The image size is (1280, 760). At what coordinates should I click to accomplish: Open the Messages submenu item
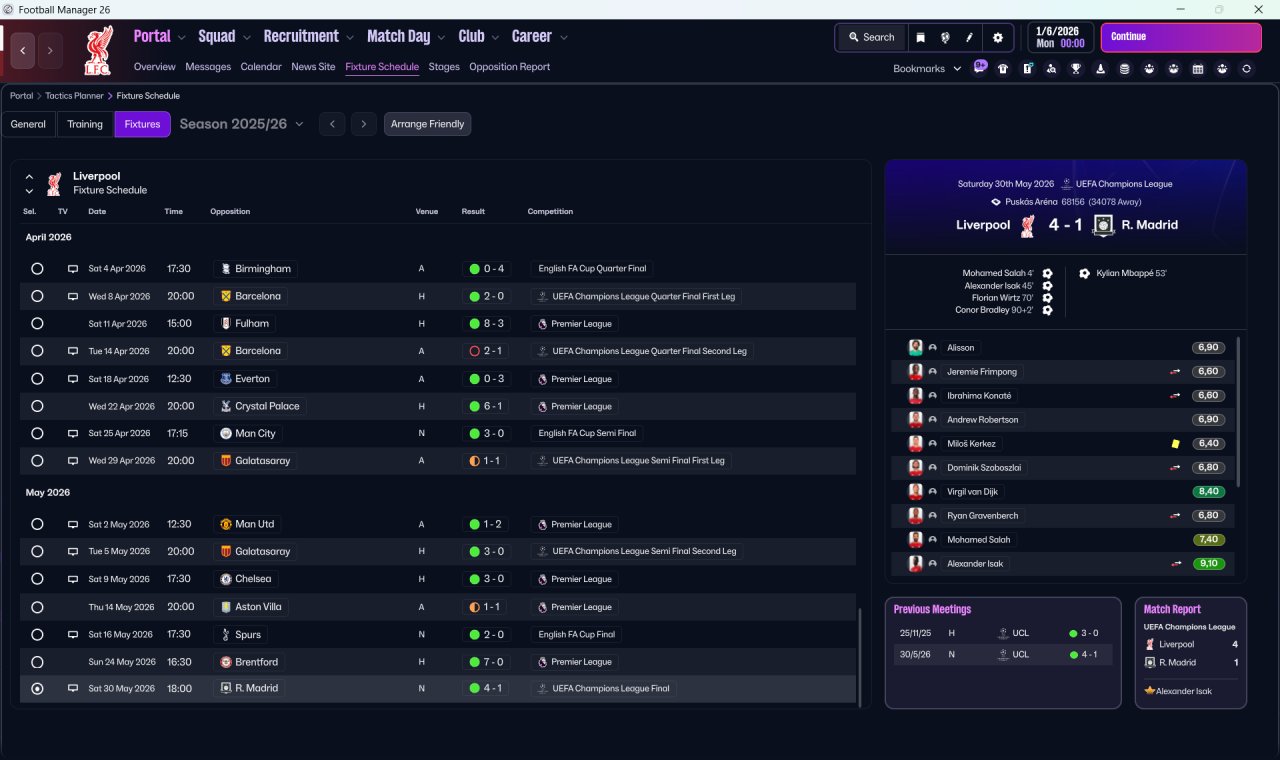[208, 67]
